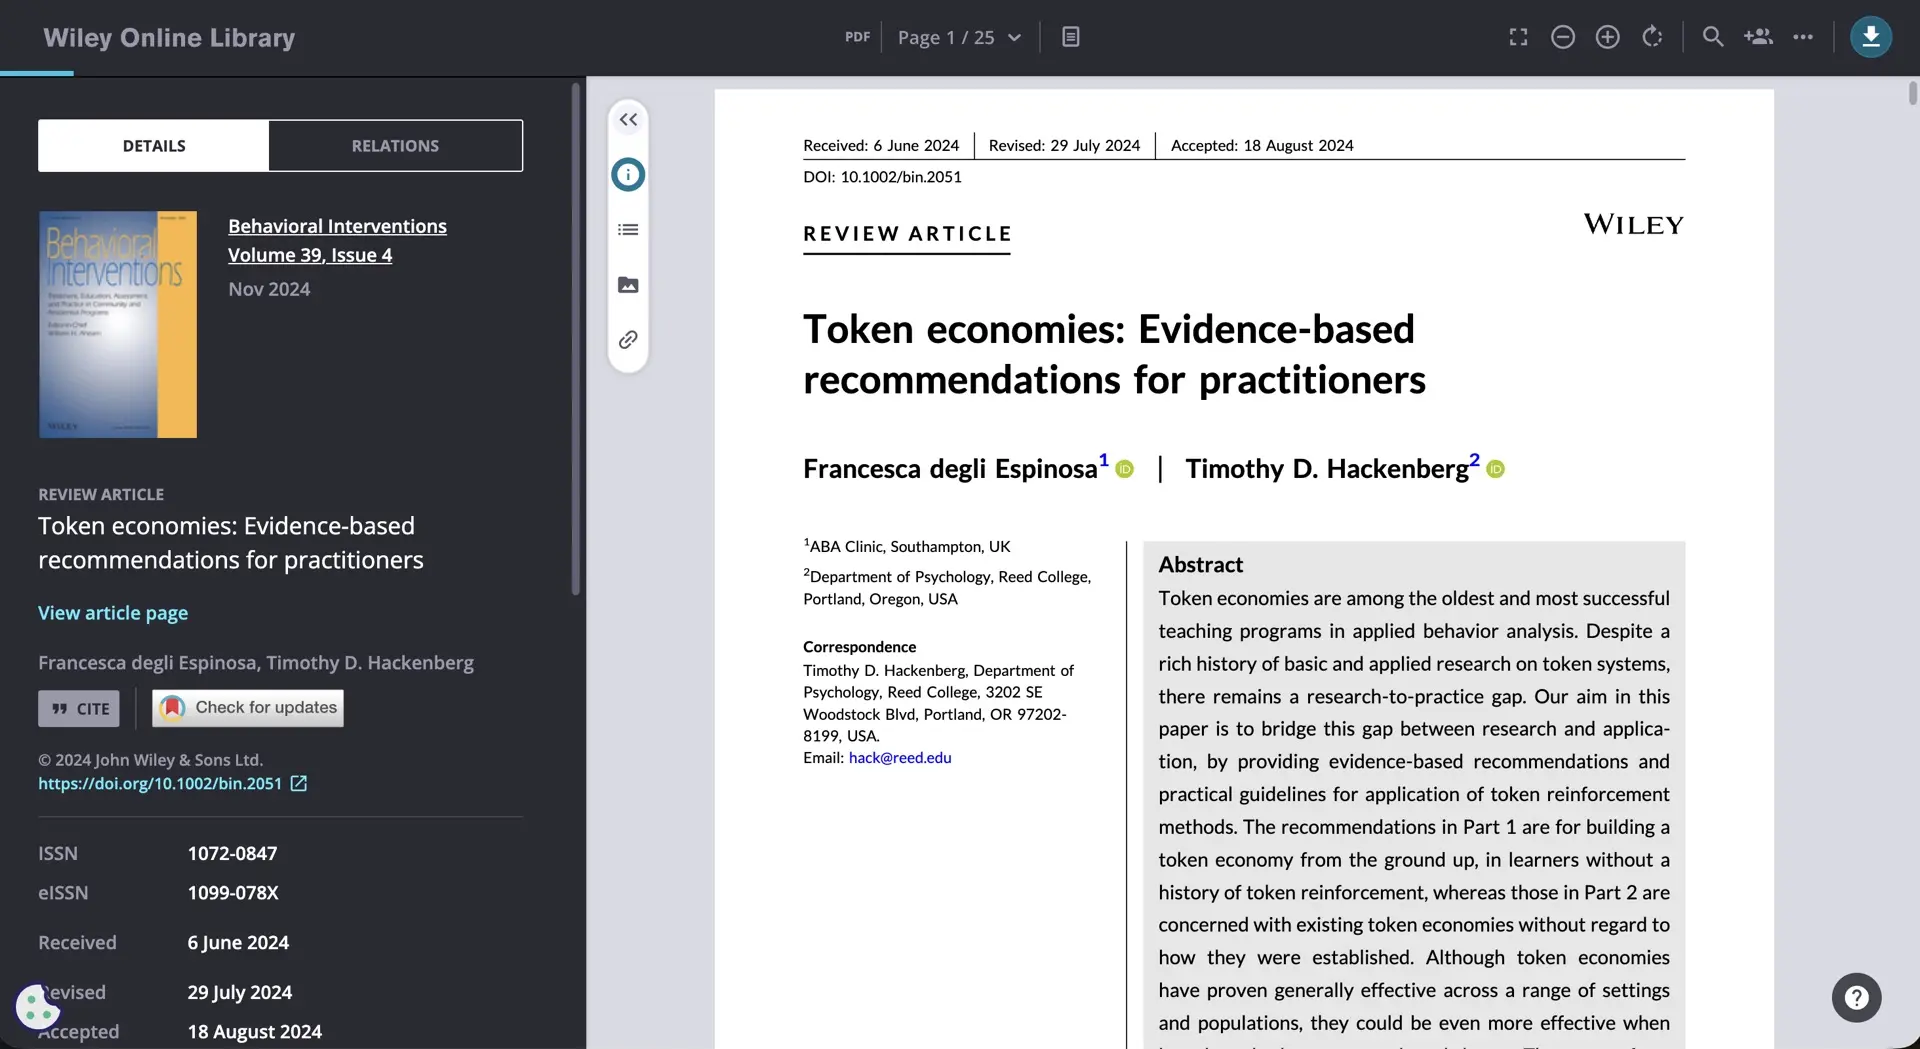Image resolution: width=1920 pixels, height=1049 pixels.
Task: Switch to the RELATIONS tab
Action: tap(395, 146)
